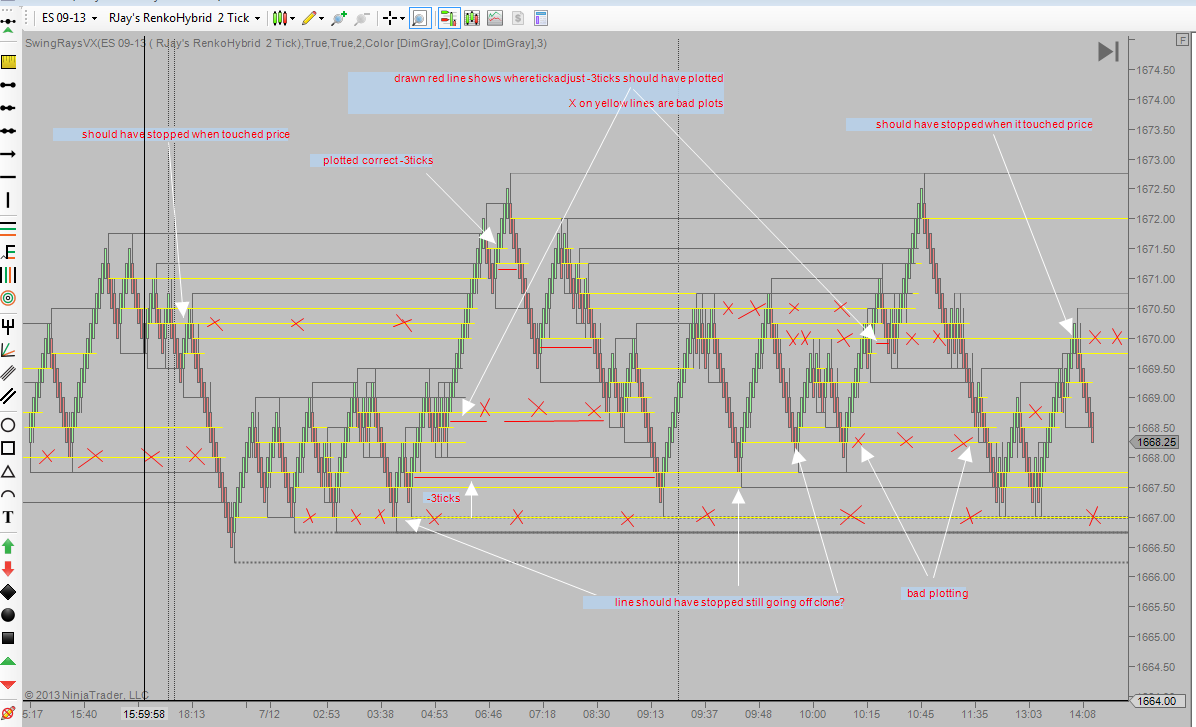Select the Fibonacci Circle tool
The image size is (1196, 727).
click(8, 298)
